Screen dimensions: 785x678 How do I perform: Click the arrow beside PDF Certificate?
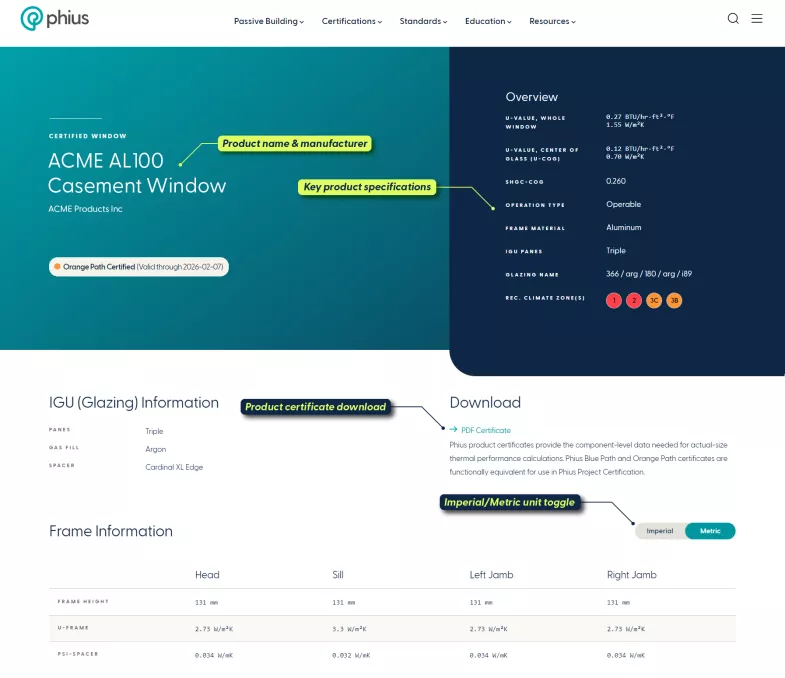coord(454,430)
